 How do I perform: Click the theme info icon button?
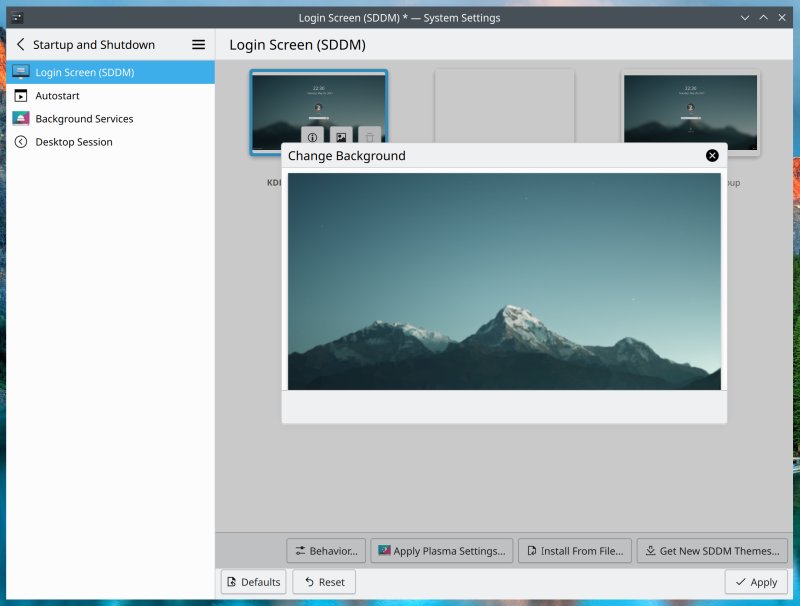[312, 137]
